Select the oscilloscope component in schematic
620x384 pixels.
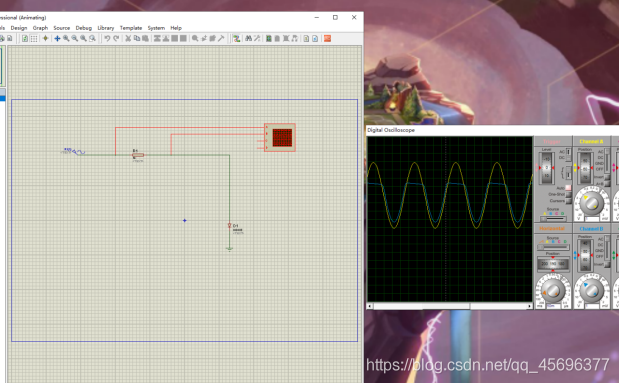280,138
